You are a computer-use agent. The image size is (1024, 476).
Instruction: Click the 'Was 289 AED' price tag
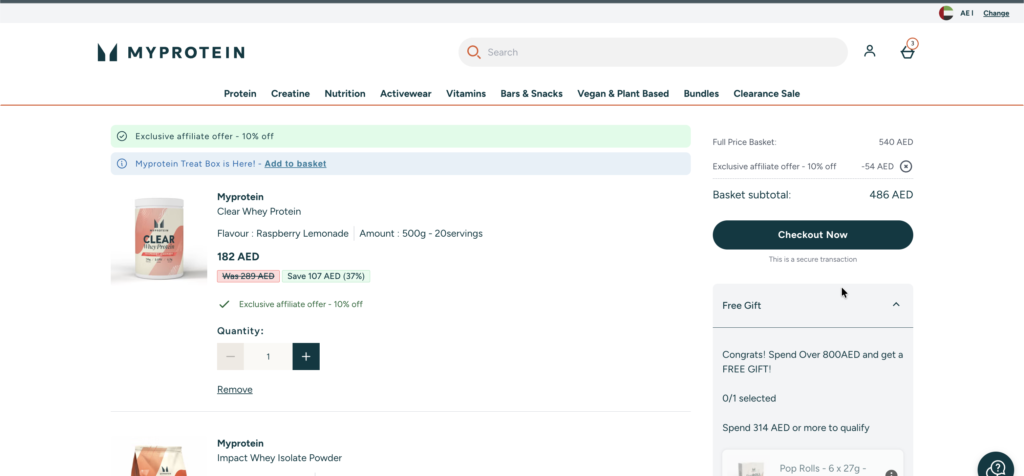coord(248,276)
